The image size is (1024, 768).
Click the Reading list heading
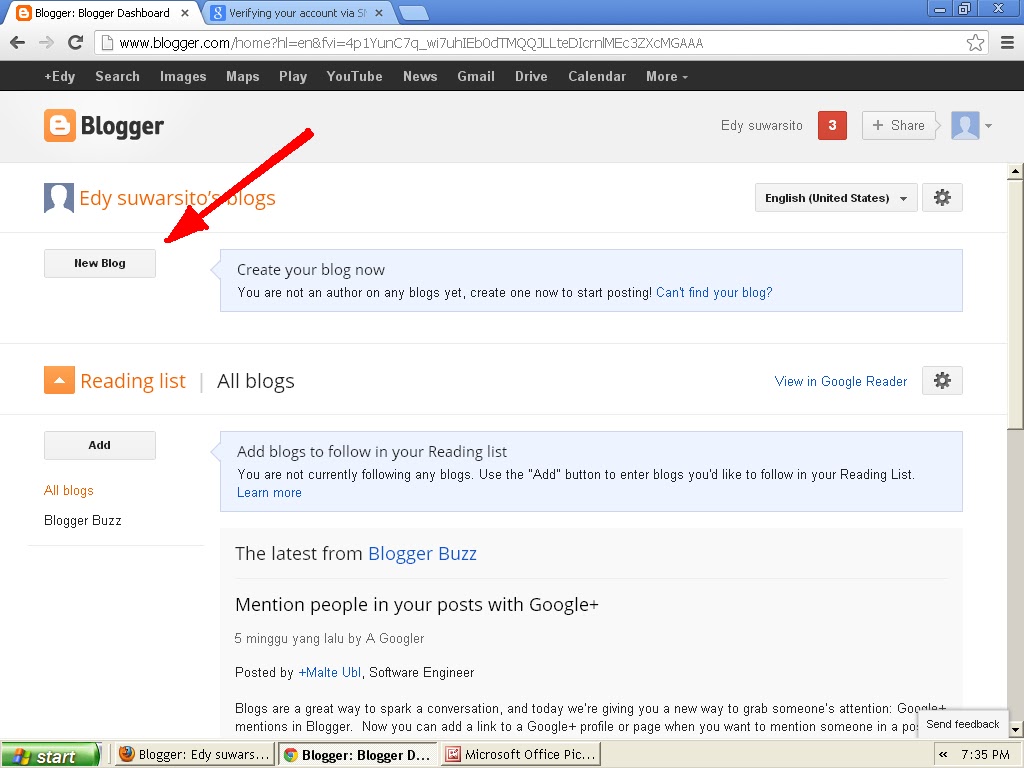tap(133, 381)
